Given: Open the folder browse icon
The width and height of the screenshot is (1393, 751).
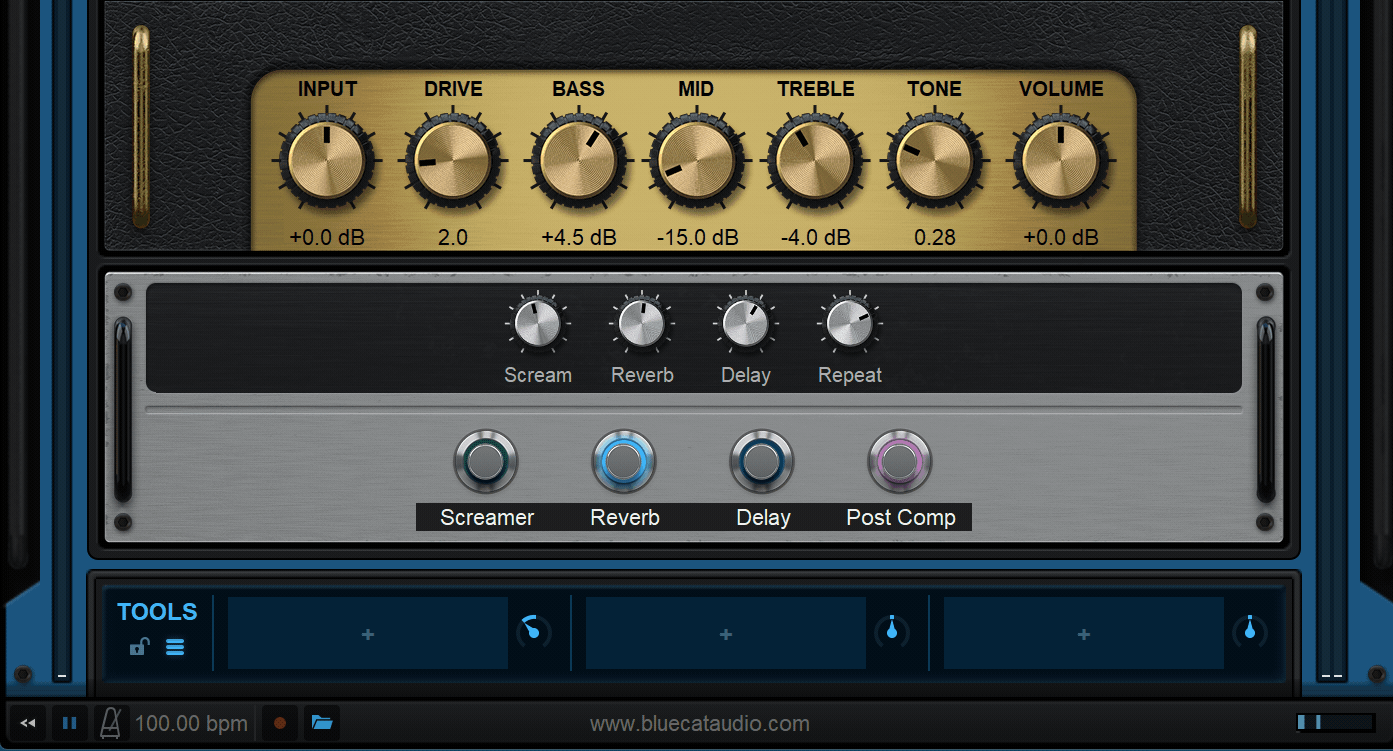Looking at the screenshot, I should pos(321,723).
